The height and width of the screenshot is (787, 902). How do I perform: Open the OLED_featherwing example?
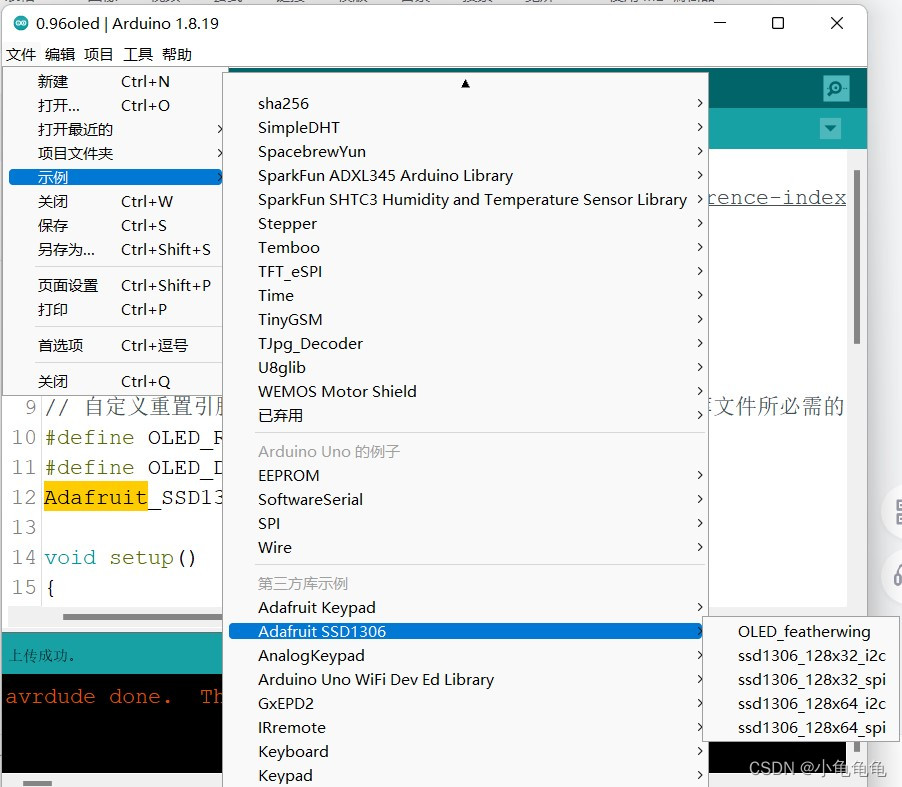point(804,632)
